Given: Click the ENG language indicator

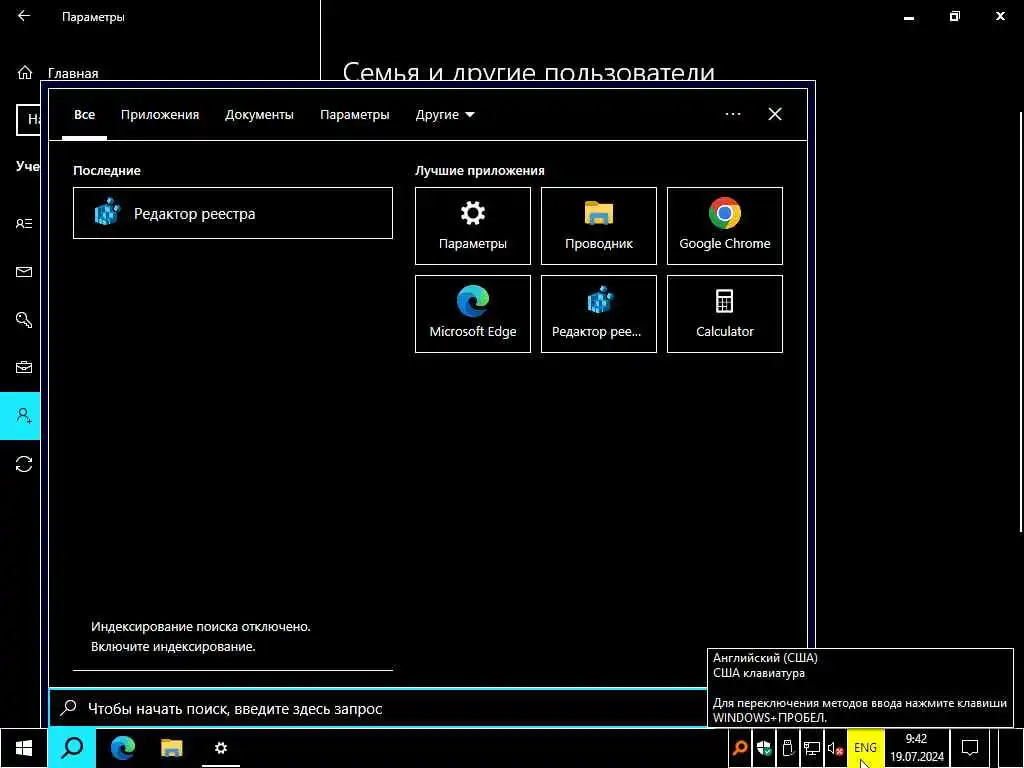Looking at the screenshot, I should click(865, 748).
